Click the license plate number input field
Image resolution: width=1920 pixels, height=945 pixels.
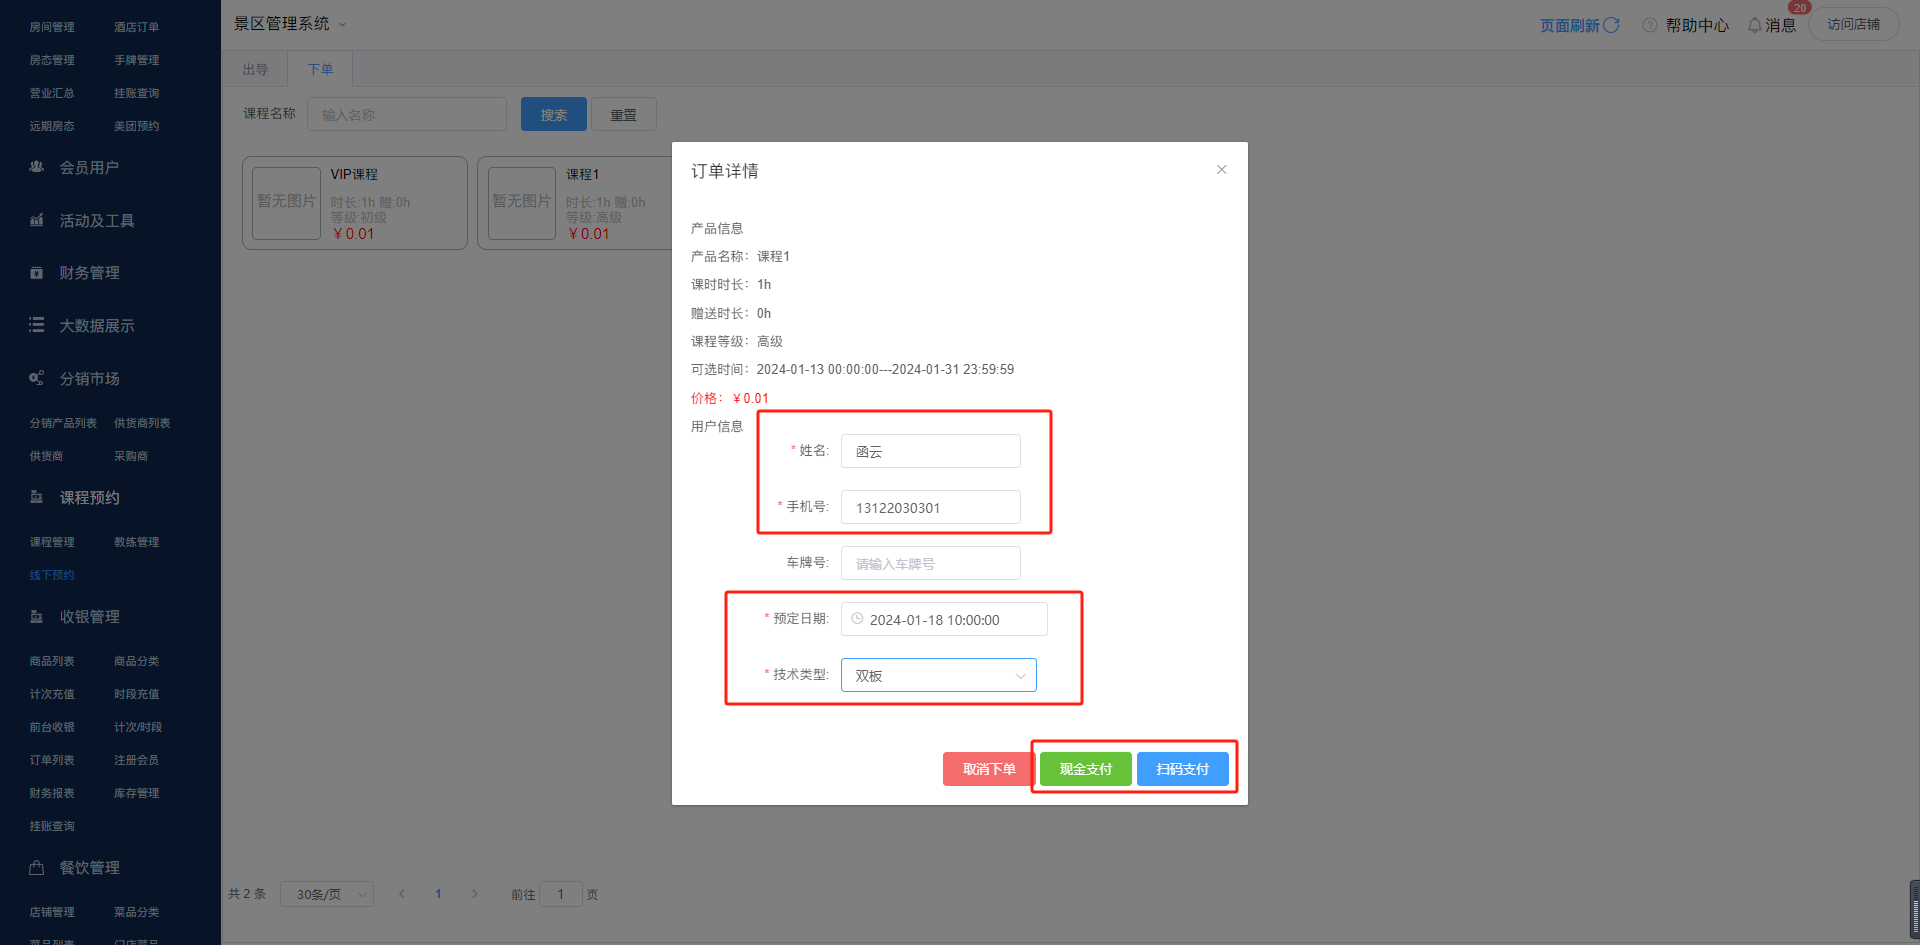[x=930, y=563]
